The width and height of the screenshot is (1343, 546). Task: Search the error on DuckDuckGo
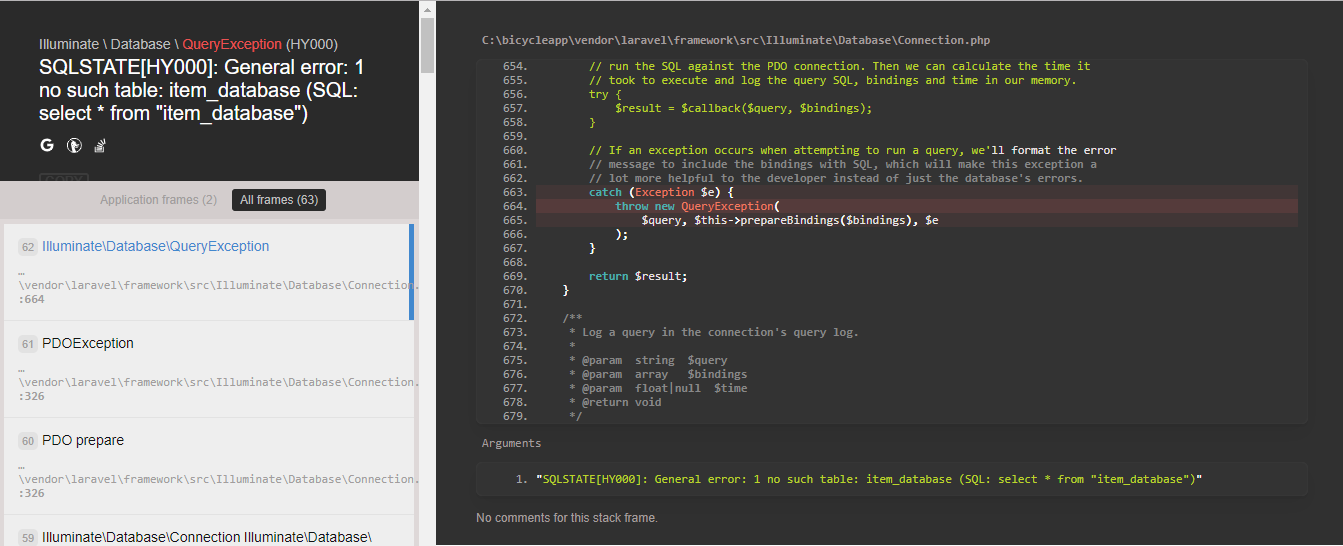pyautogui.click(x=73, y=146)
